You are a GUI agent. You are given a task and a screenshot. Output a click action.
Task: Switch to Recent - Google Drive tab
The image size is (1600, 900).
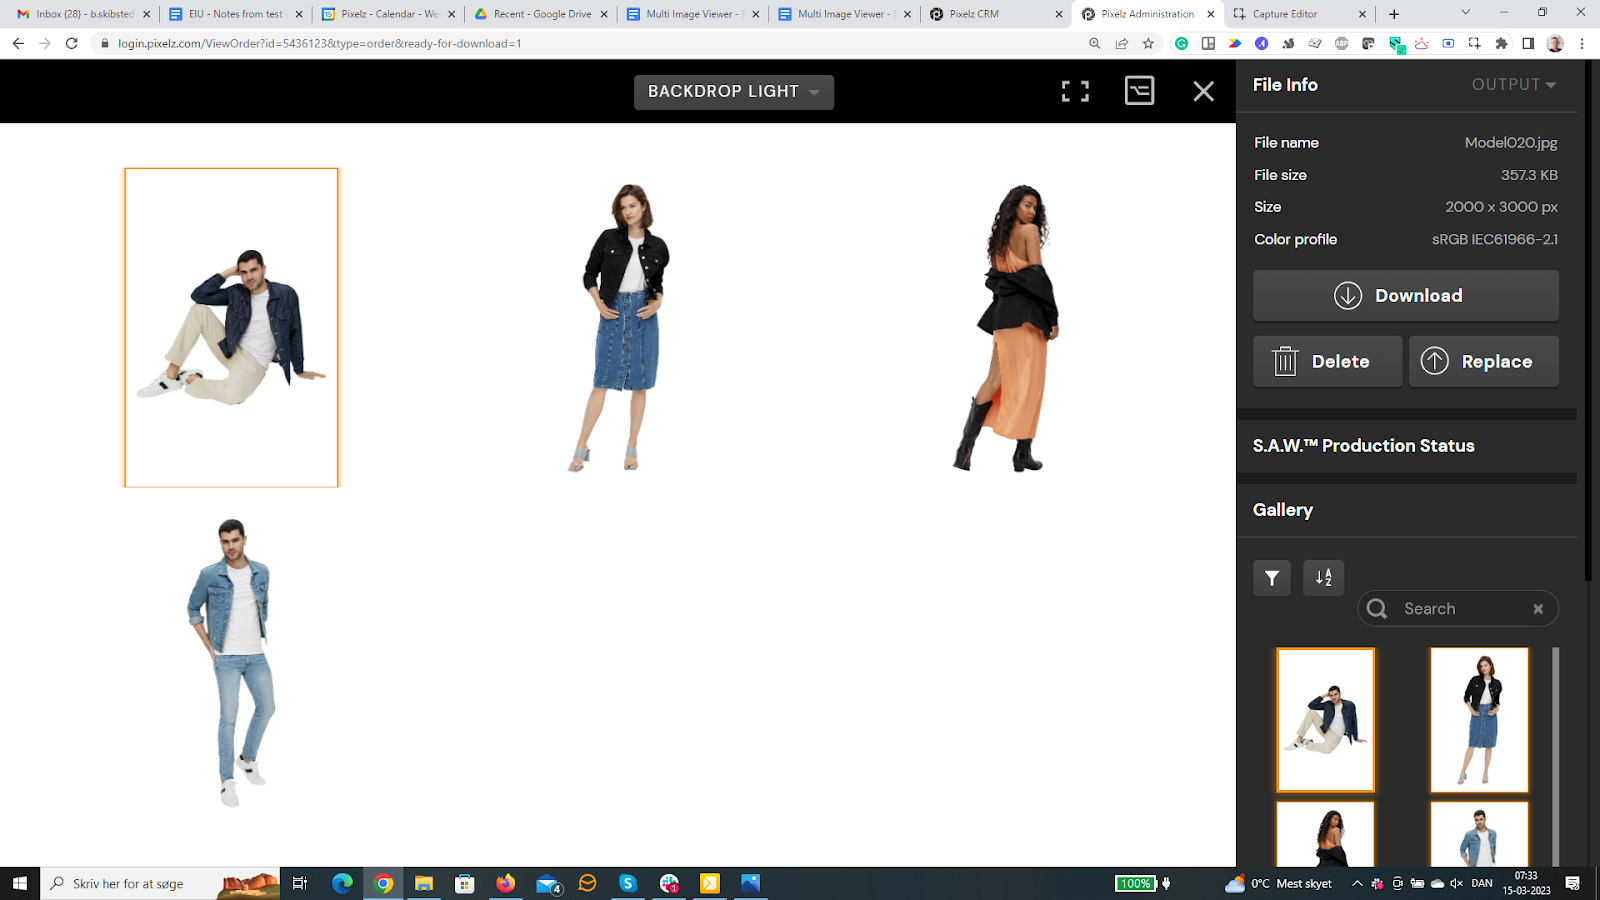[540, 14]
